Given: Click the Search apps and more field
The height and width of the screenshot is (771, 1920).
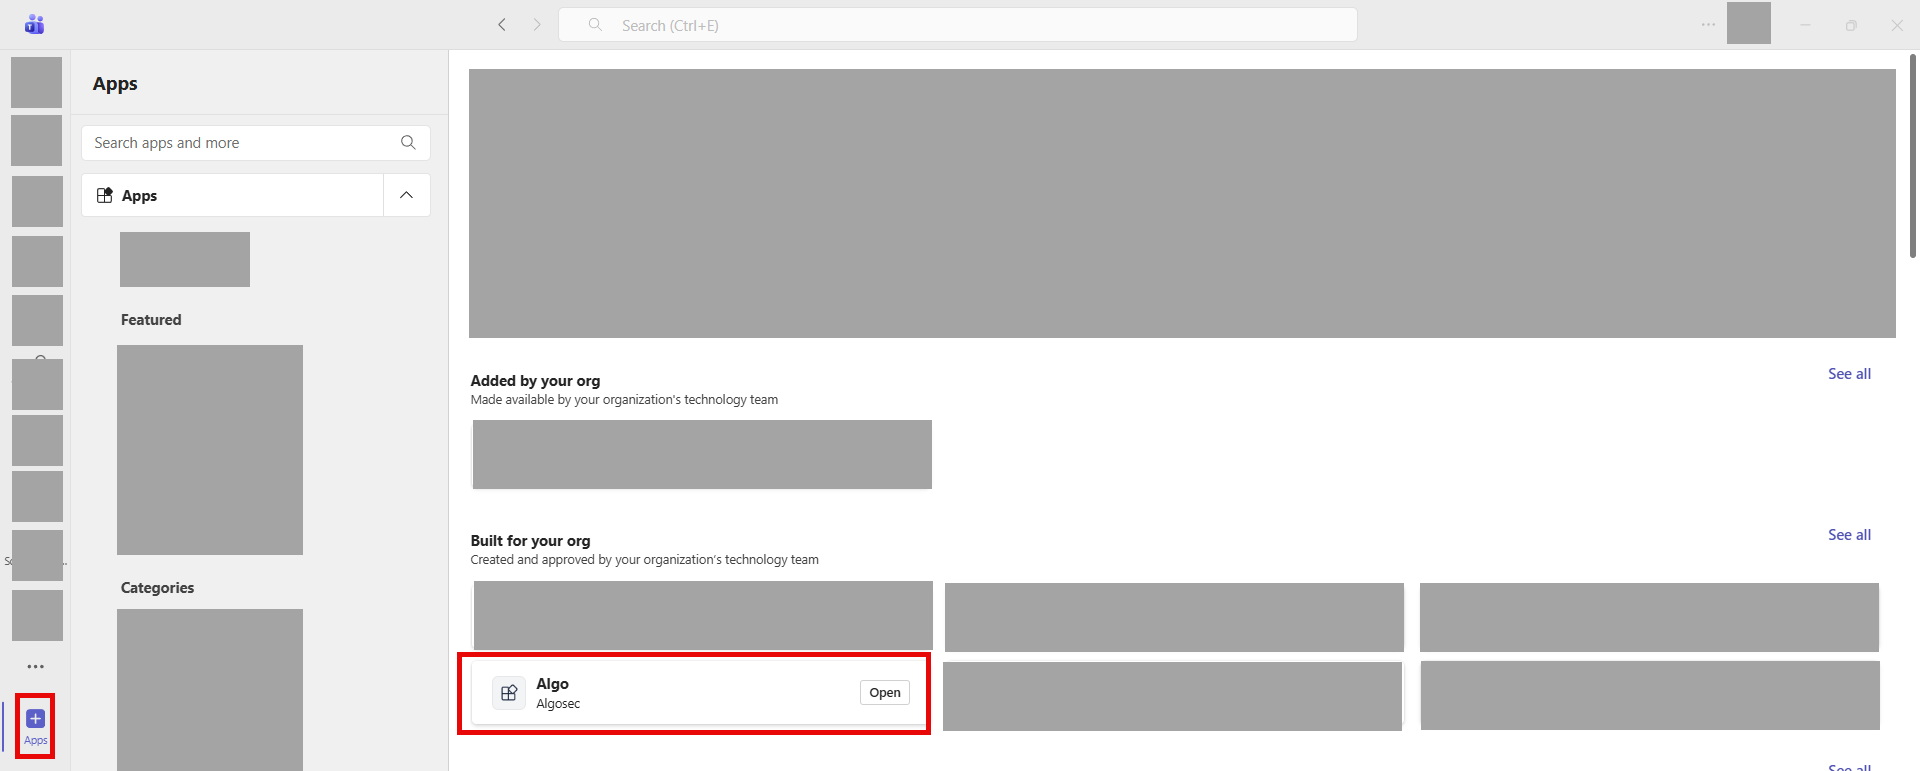Looking at the screenshot, I should (240, 143).
